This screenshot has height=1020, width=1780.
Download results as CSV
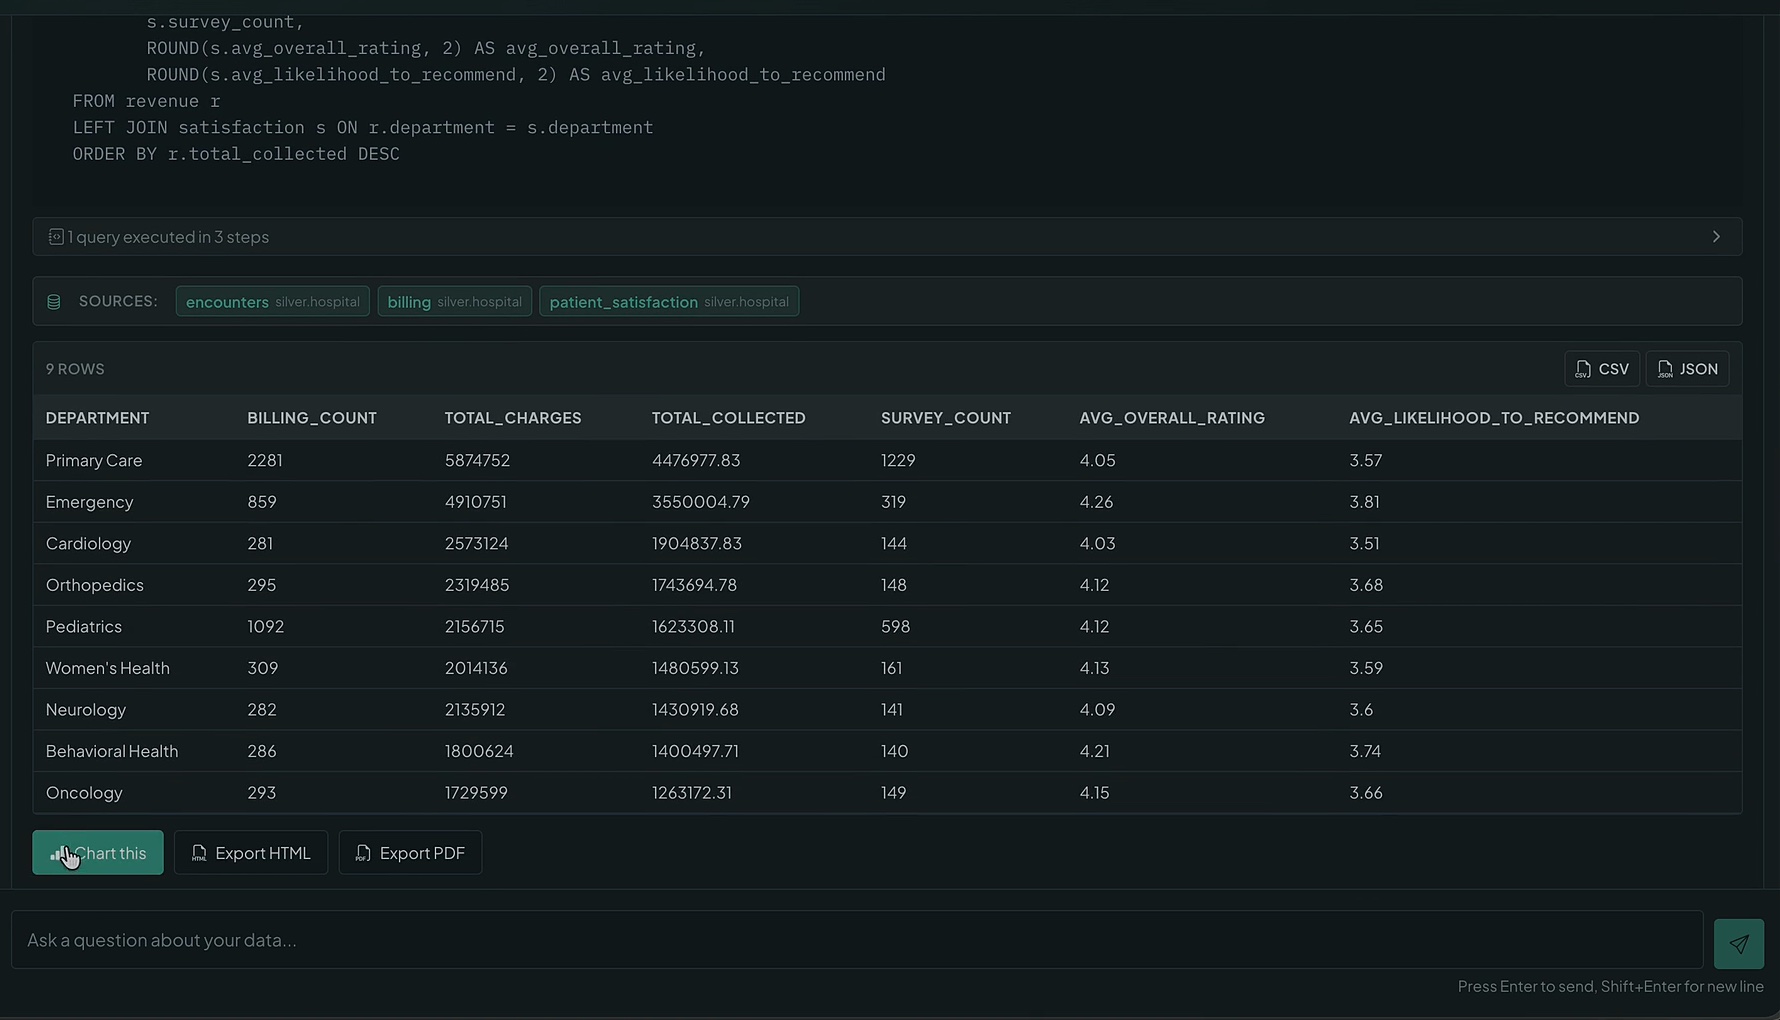pyautogui.click(x=1602, y=369)
